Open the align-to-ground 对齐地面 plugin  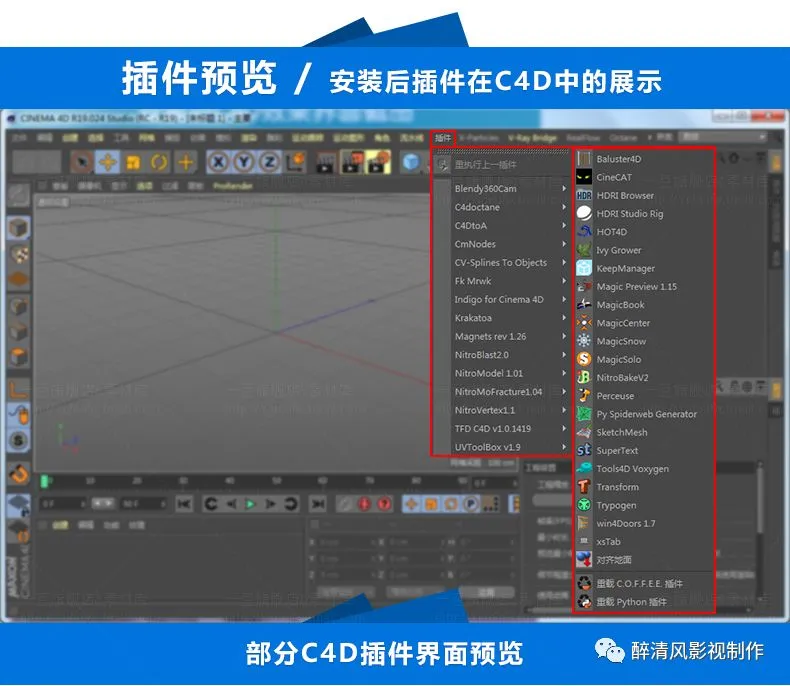click(x=644, y=560)
